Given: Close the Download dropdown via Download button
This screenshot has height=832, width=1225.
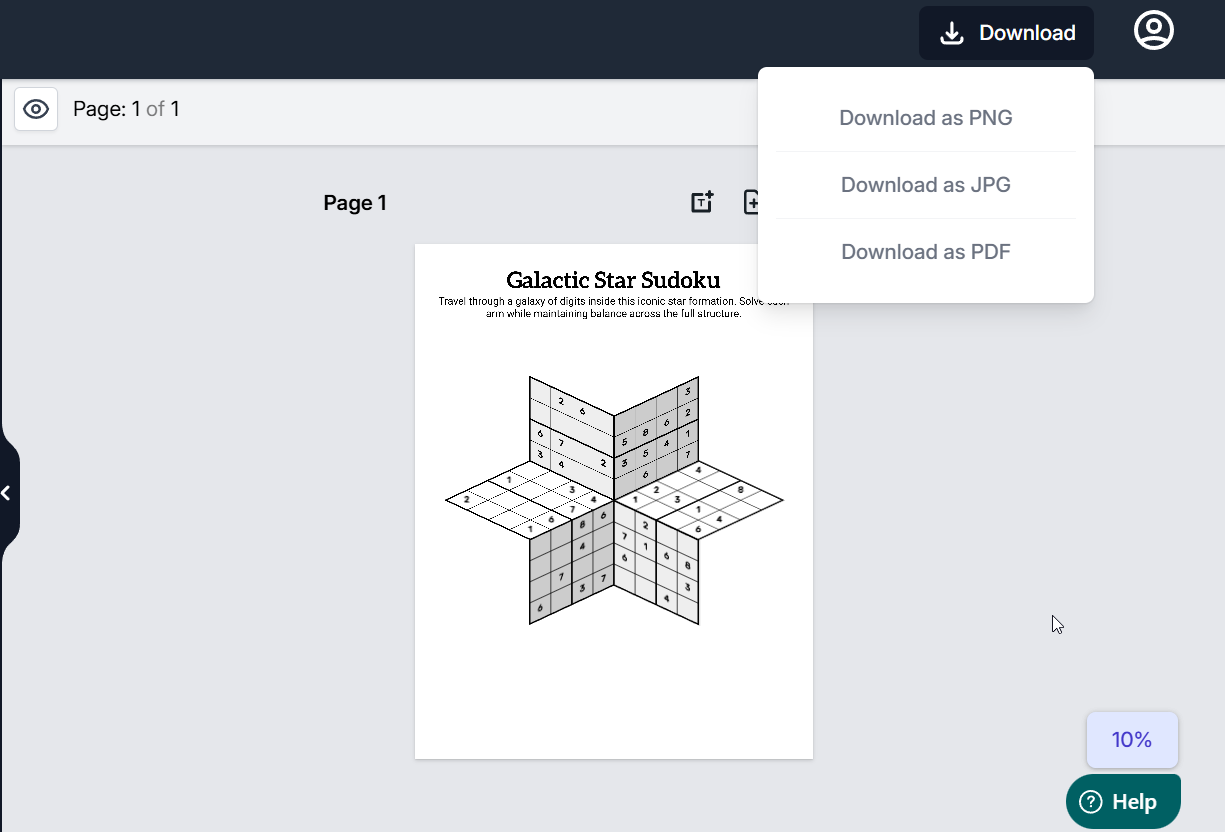Looking at the screenshot, I should coord(1006,33).
